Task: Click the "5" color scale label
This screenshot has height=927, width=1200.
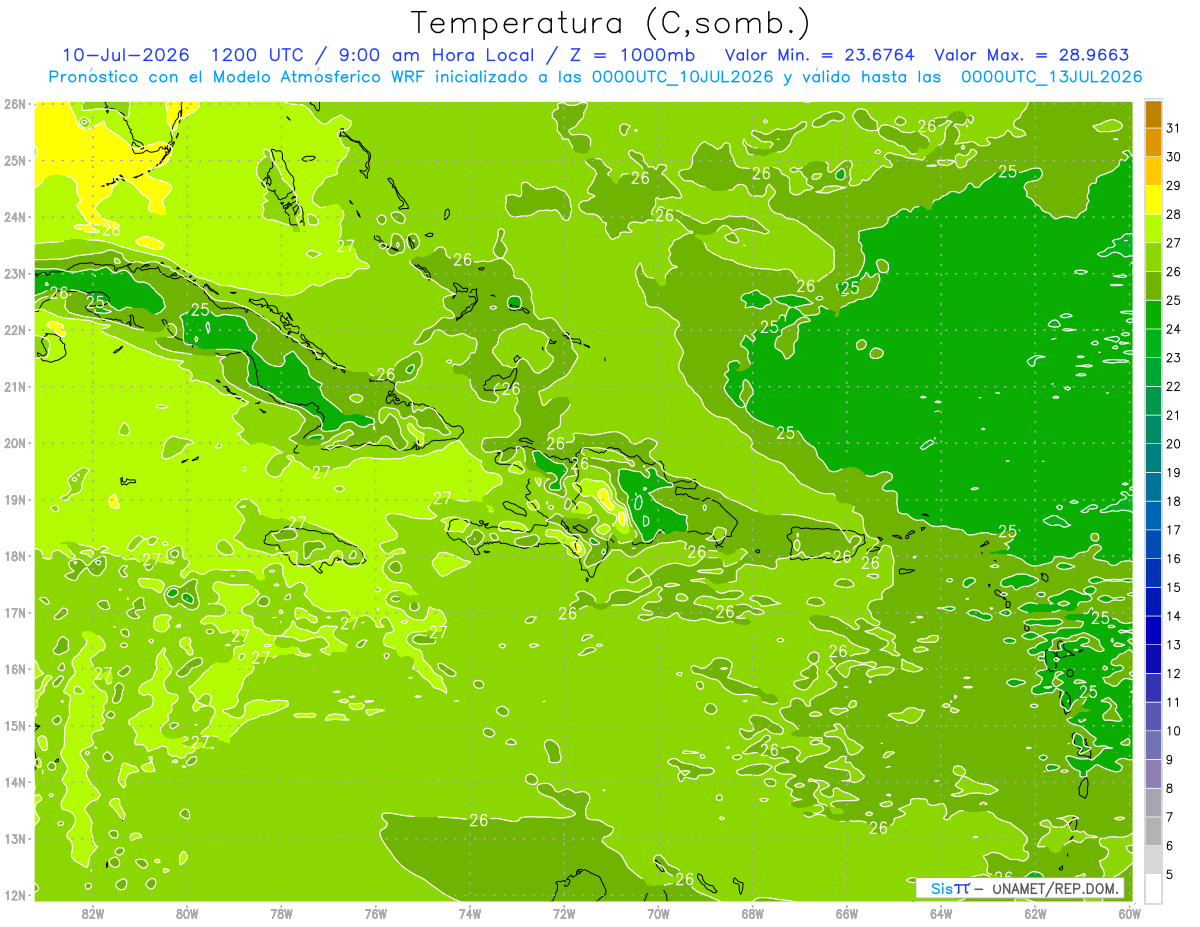Action: click(1171, 874)
